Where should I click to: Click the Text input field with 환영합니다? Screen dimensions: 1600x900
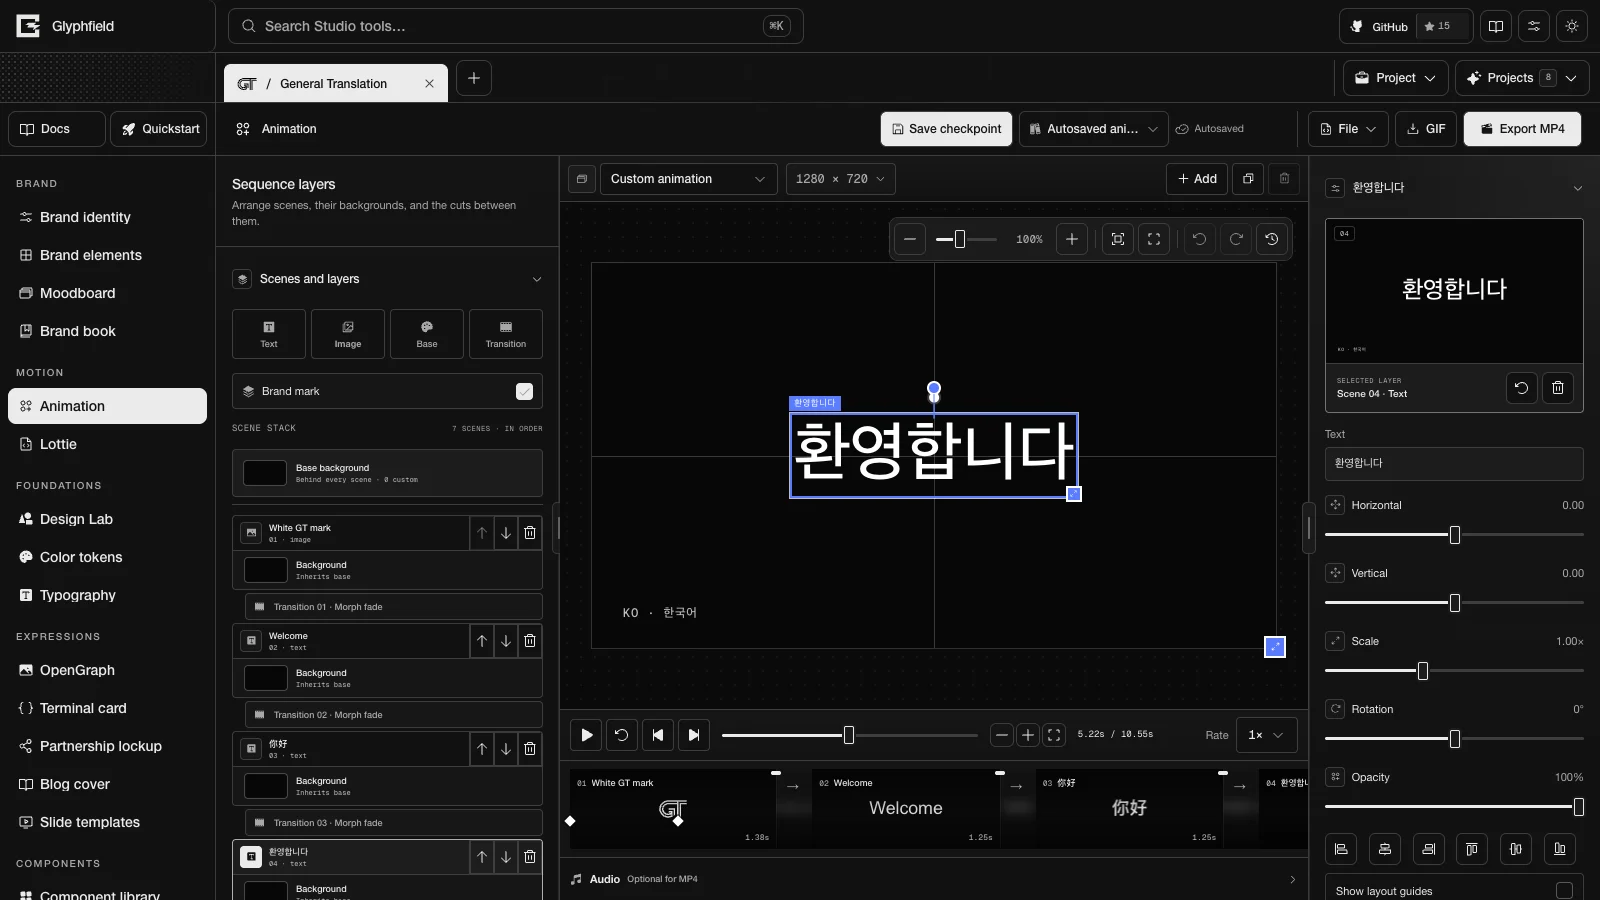1454,463
